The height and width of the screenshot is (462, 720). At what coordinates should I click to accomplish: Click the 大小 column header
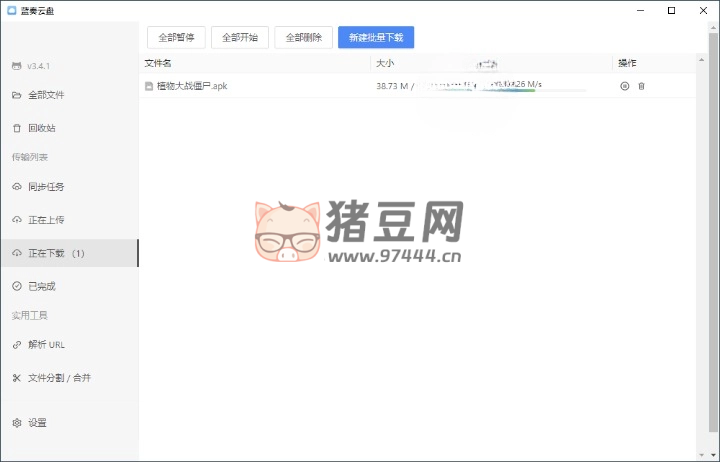point(385,63)
